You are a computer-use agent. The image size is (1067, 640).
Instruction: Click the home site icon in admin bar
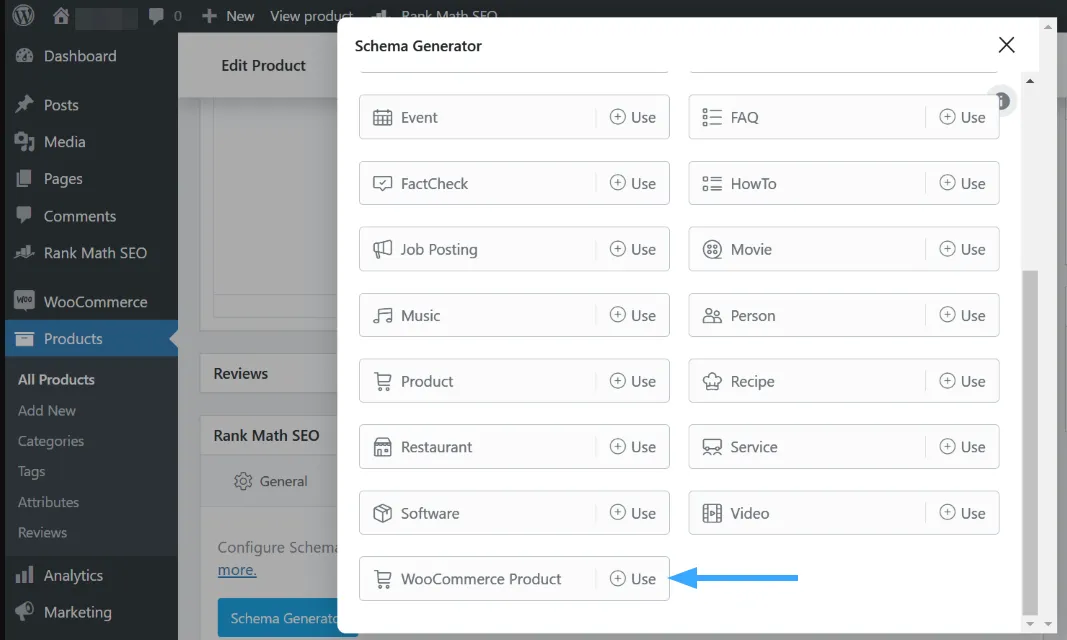point(61,15)
